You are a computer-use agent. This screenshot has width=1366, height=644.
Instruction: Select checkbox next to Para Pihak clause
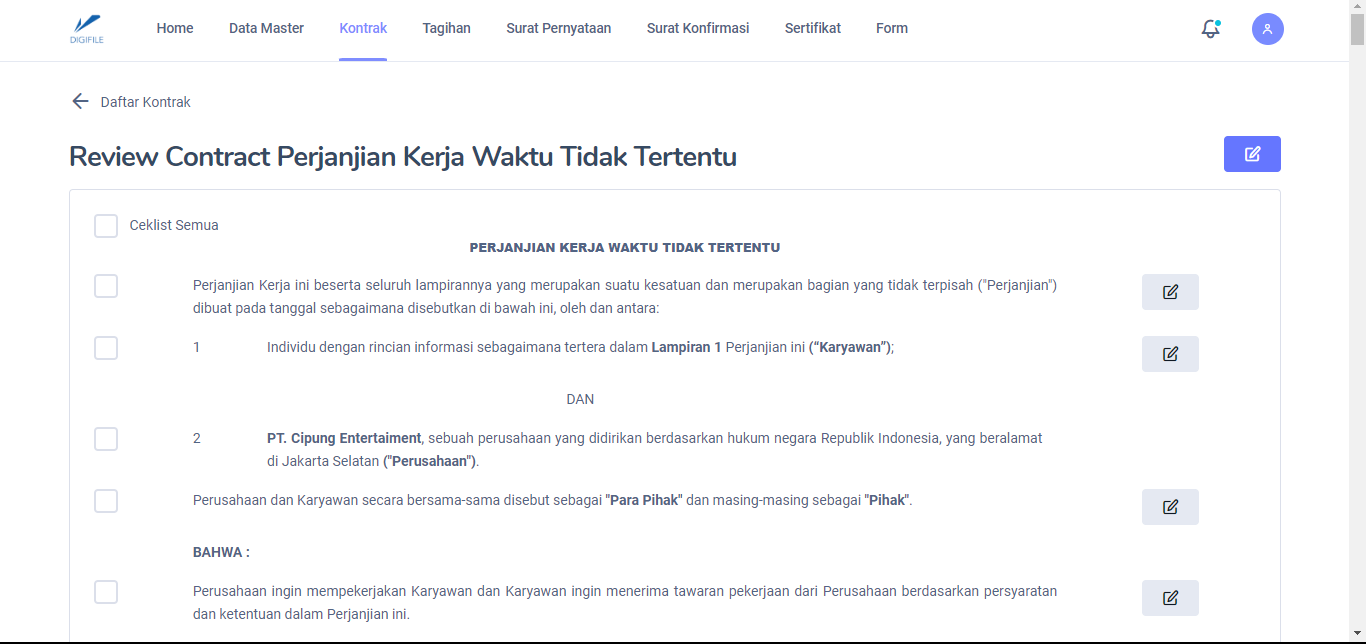(106, 501)
